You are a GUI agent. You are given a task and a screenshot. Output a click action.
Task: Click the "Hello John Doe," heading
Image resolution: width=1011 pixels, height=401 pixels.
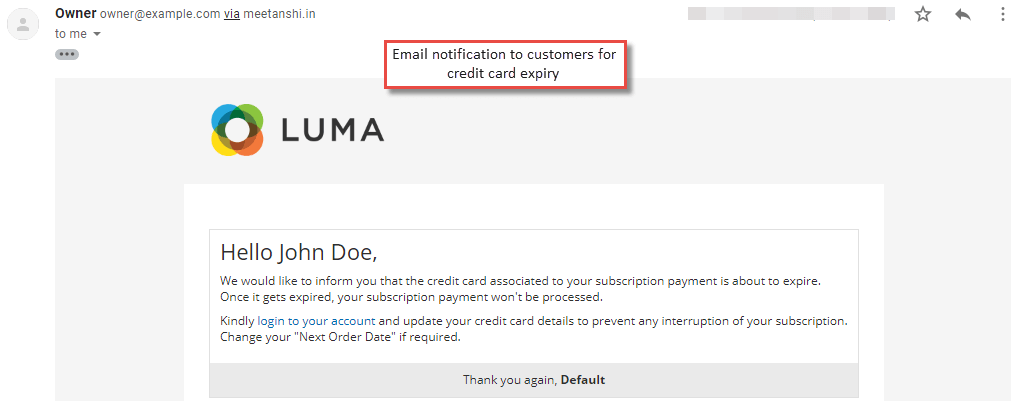(x=299, y=252)
